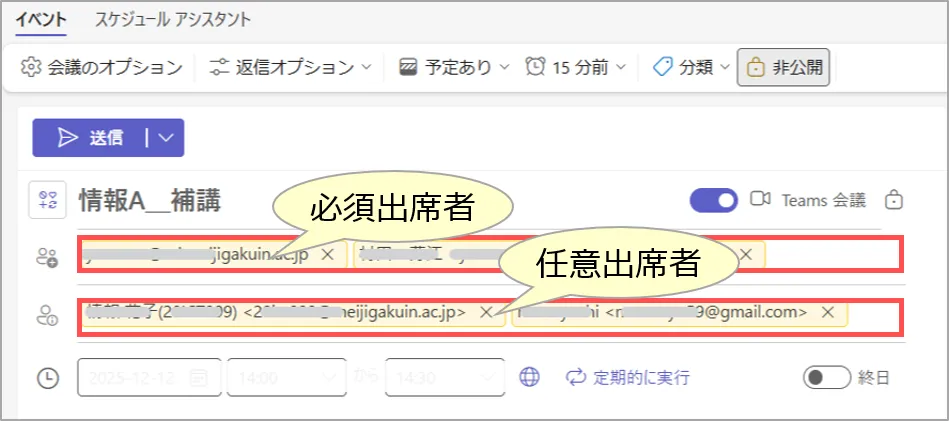Select the イベント tab

coord(42,19)
